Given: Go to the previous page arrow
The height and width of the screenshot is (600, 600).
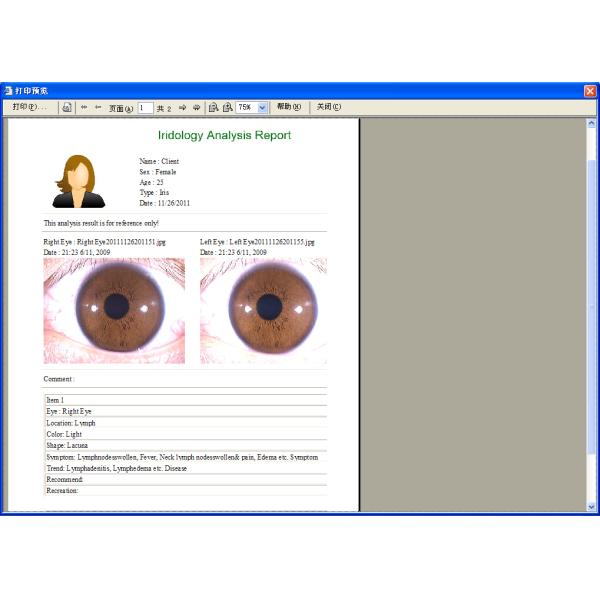Looking at the screenshot, I should [98, 107].
